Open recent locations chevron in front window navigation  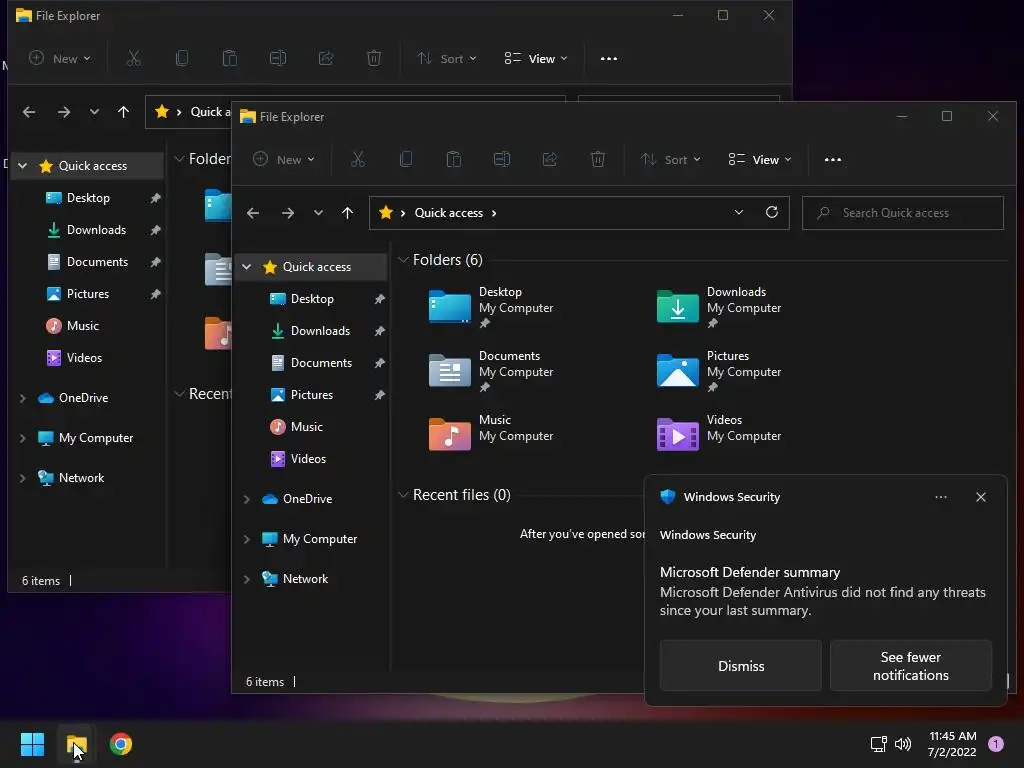coord(318,213)
